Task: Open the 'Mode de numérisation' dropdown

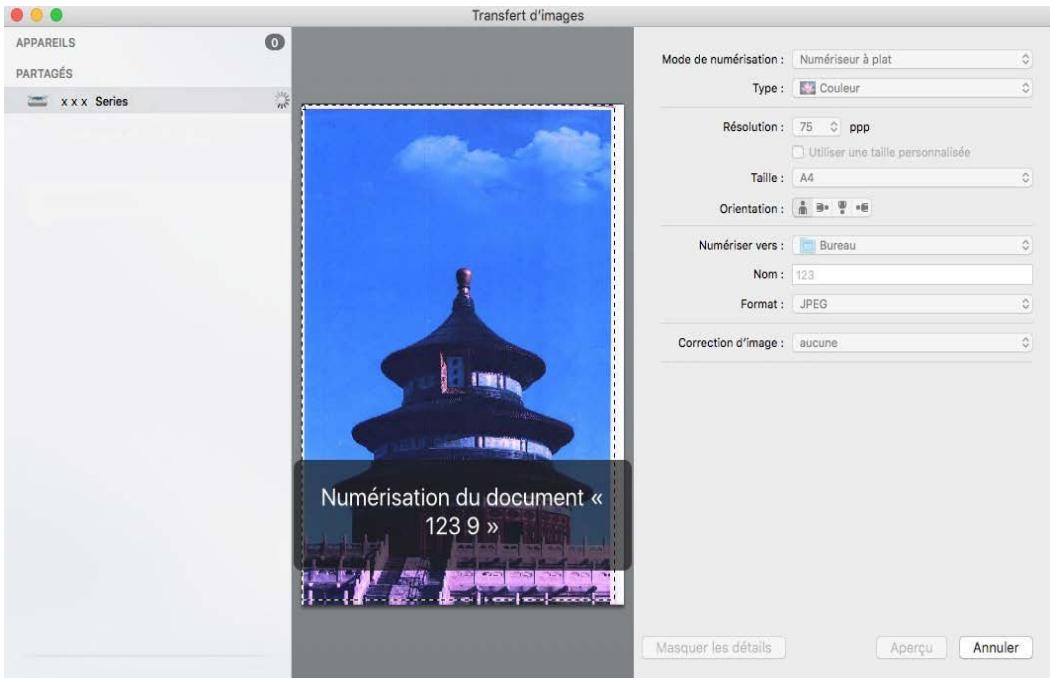Action: (x=912, y=59)
